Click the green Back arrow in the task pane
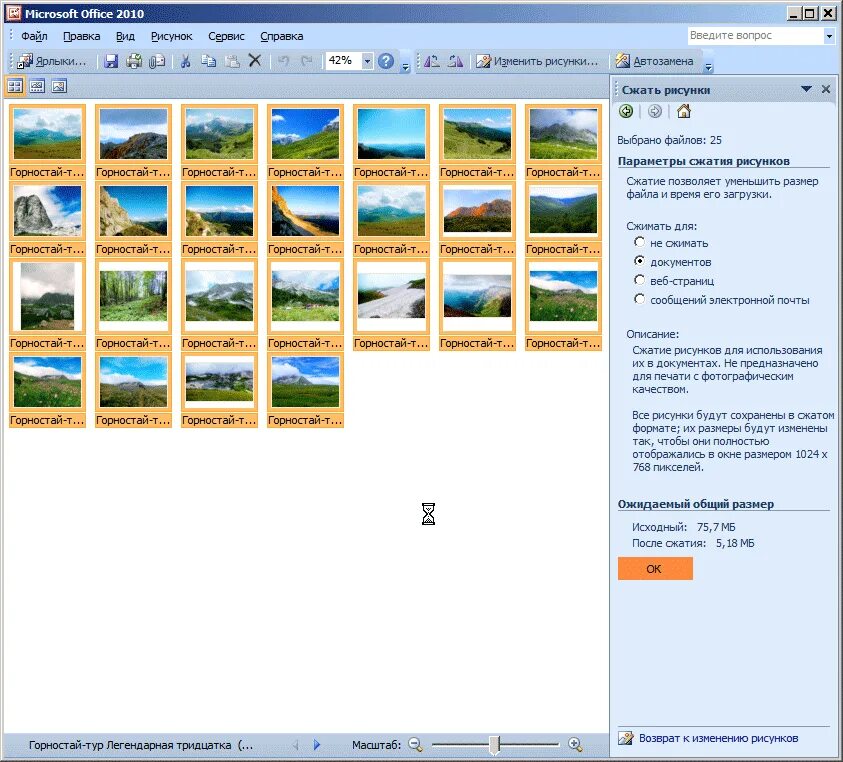This screenshot has height=762, width=843. click(626, 111)
